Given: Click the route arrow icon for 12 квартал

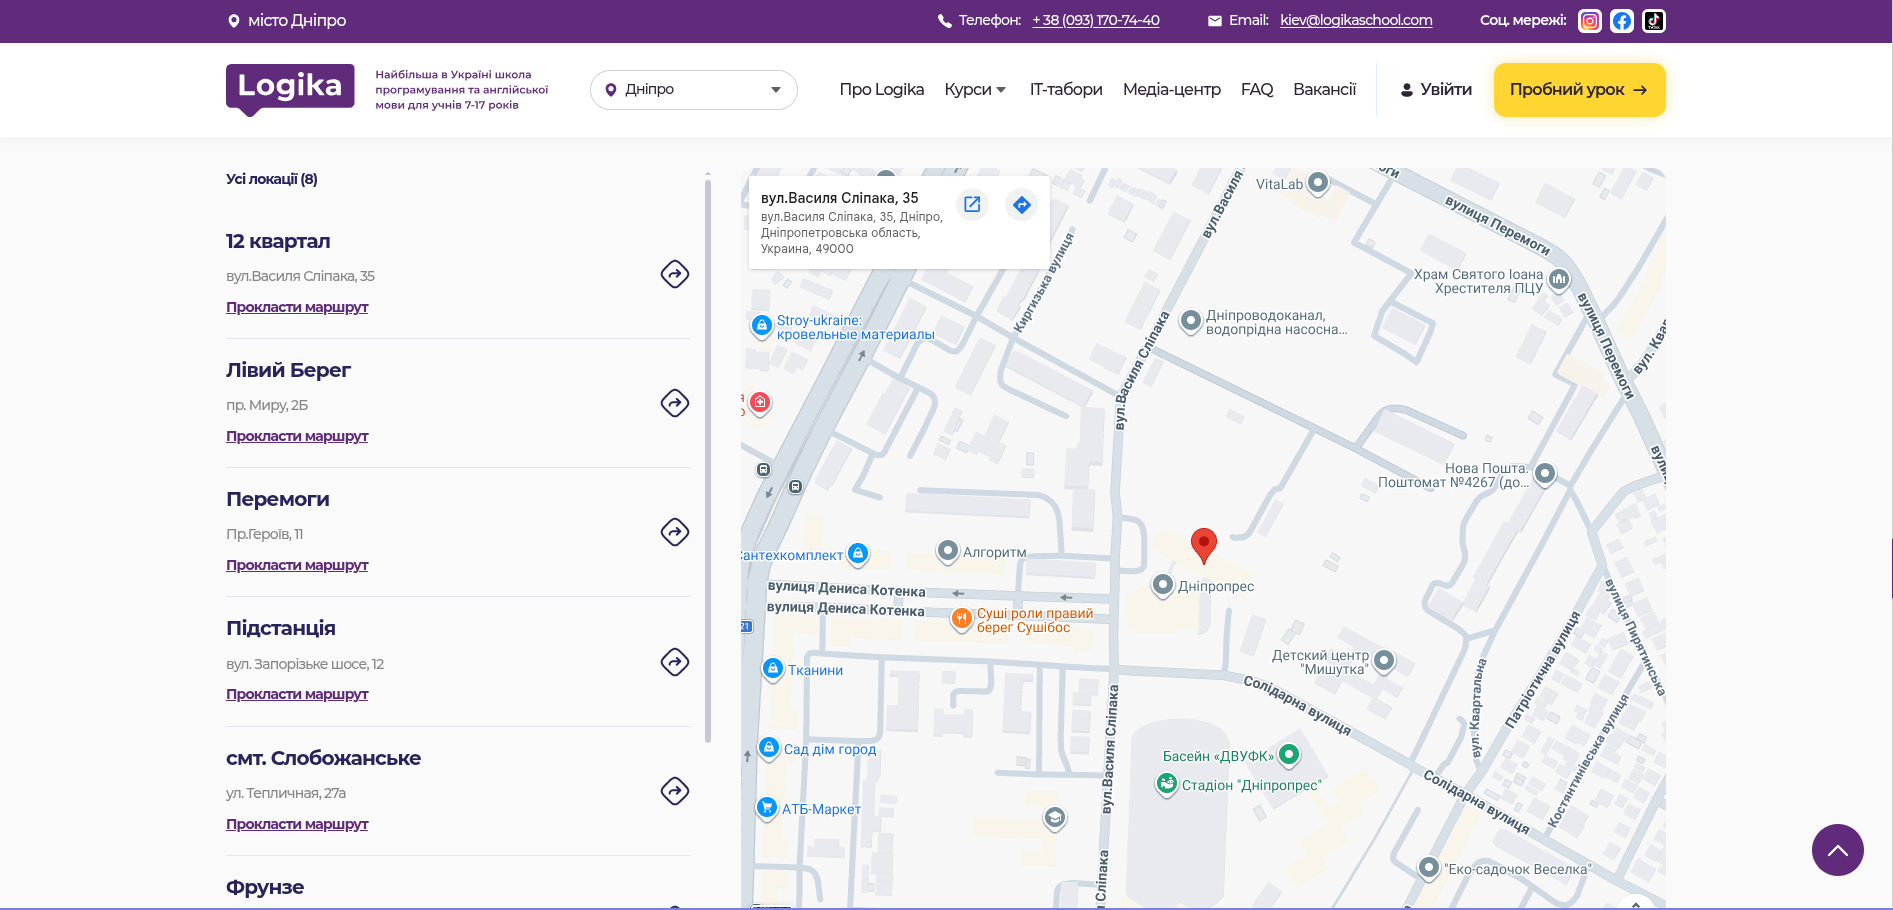Looking at the screenshot, I should pos(675,274).
